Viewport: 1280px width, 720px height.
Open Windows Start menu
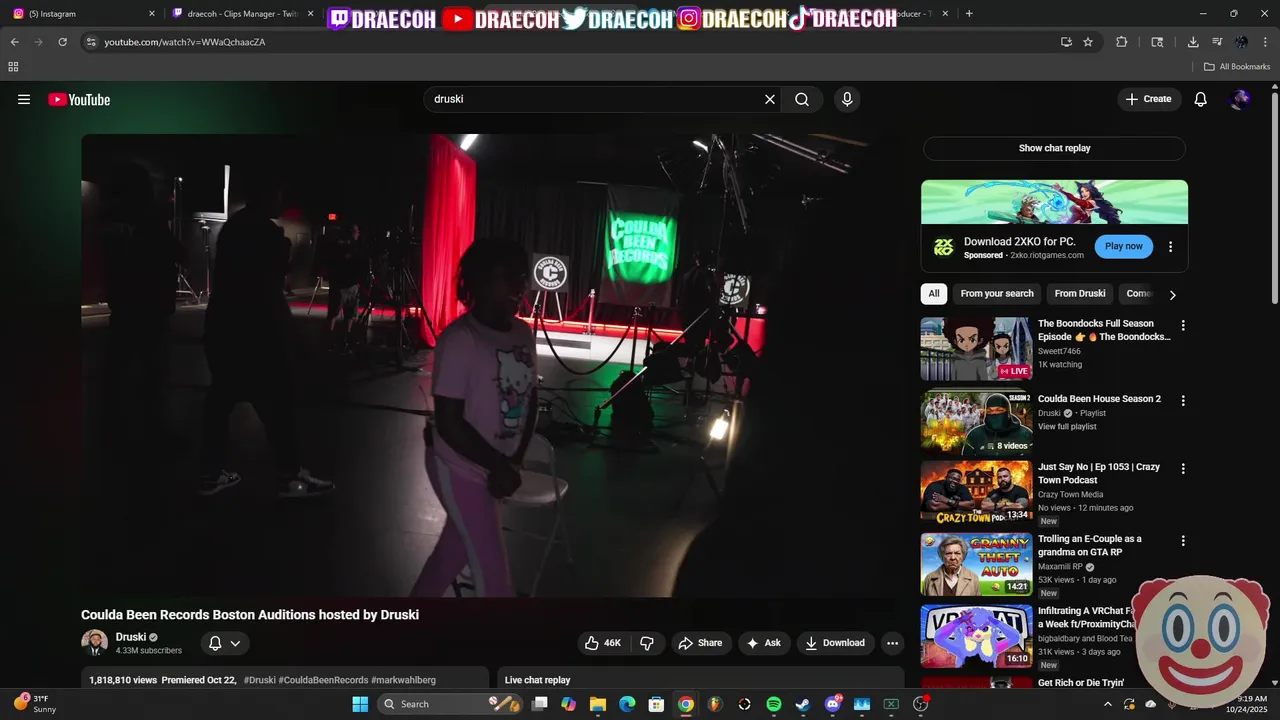pos(360,704)
